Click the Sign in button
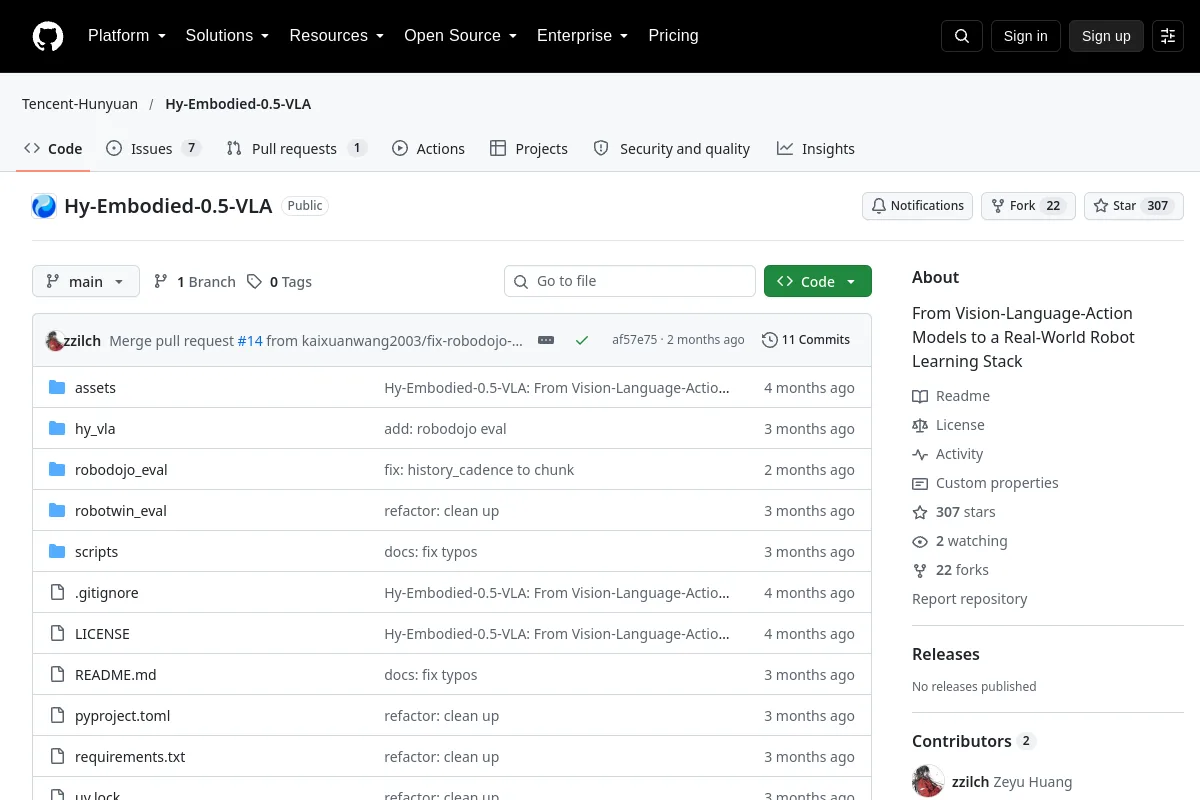The image size is (1200, 800). tap(1026, 36)
